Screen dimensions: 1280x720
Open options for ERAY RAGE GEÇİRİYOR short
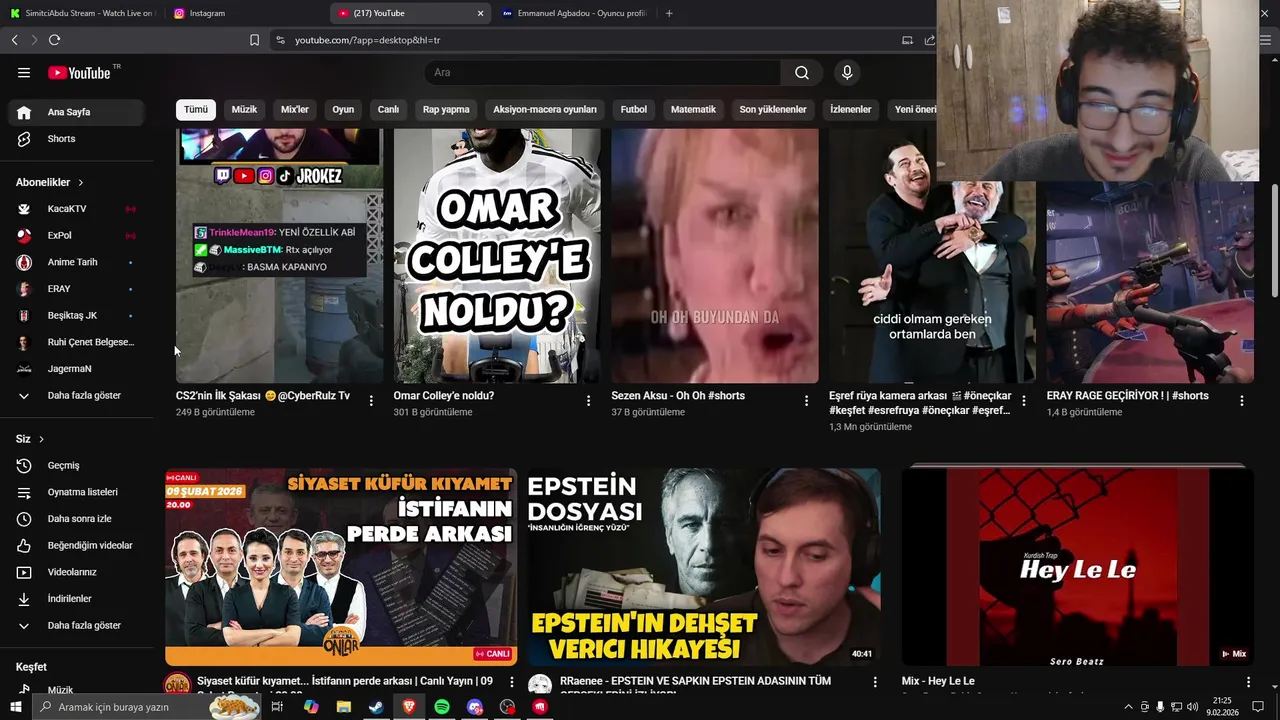pyautogui.click(x=1242, y=400)
